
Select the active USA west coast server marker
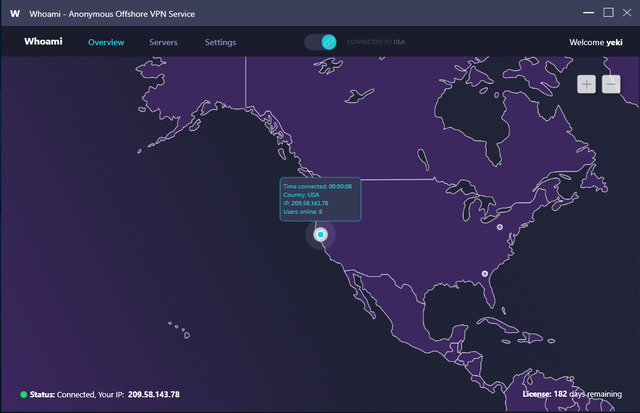pyautogui.click(x=320, y=234)
